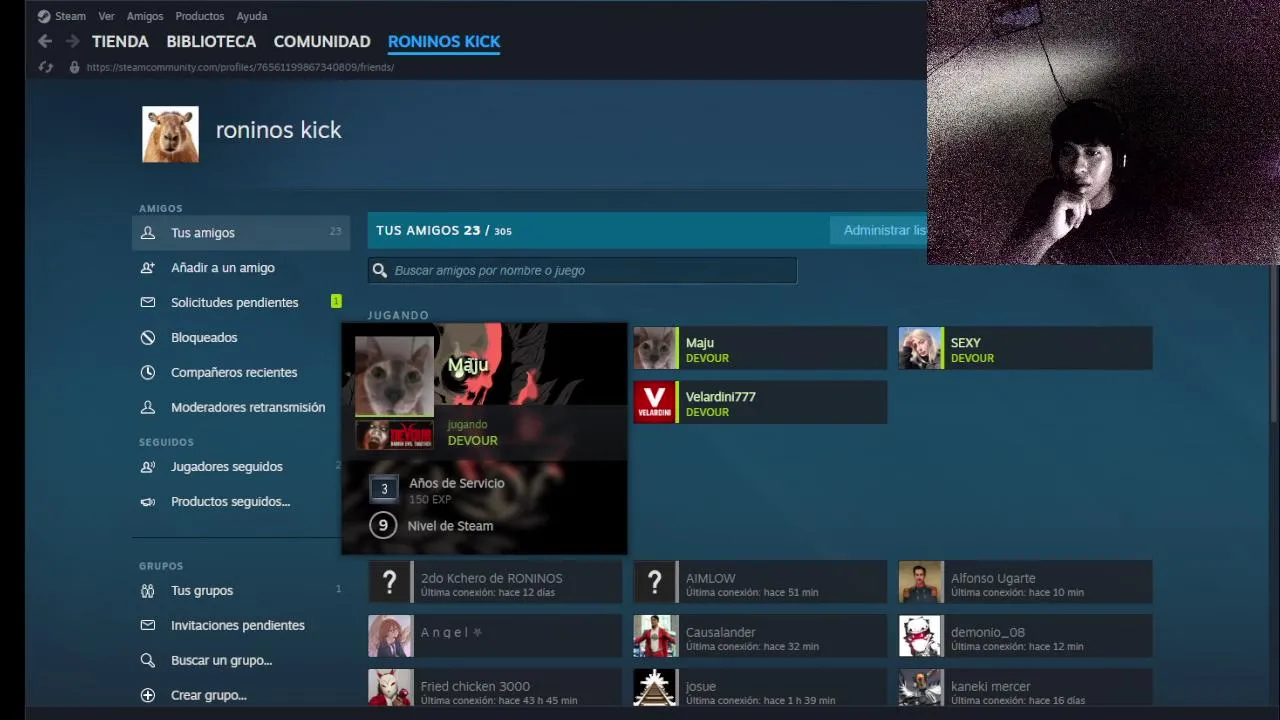Click the Administrar lista button
The width and height of the screenshot is (1280, 720).
(x=879, y=230)
